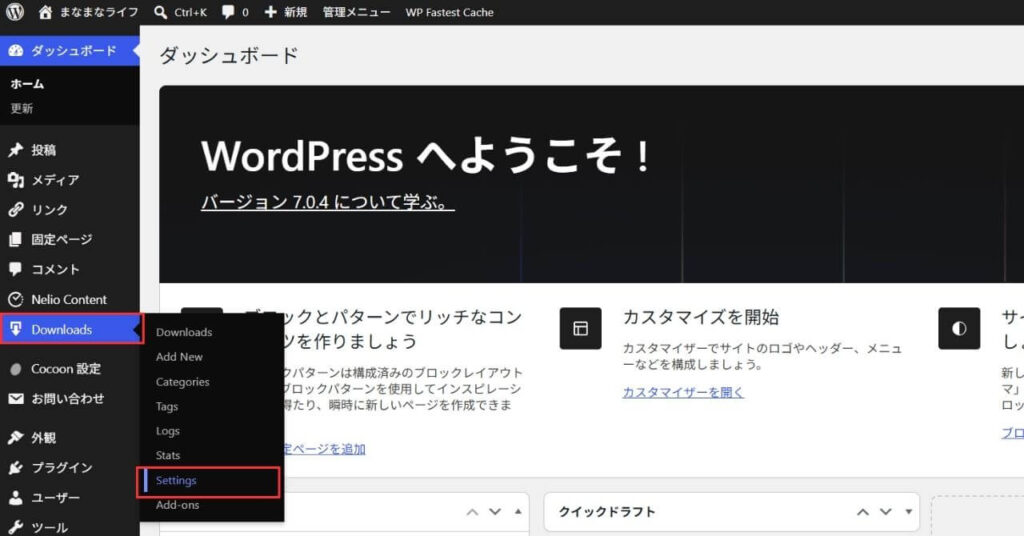Click the wrench icon beside ツール

(16, 527)
